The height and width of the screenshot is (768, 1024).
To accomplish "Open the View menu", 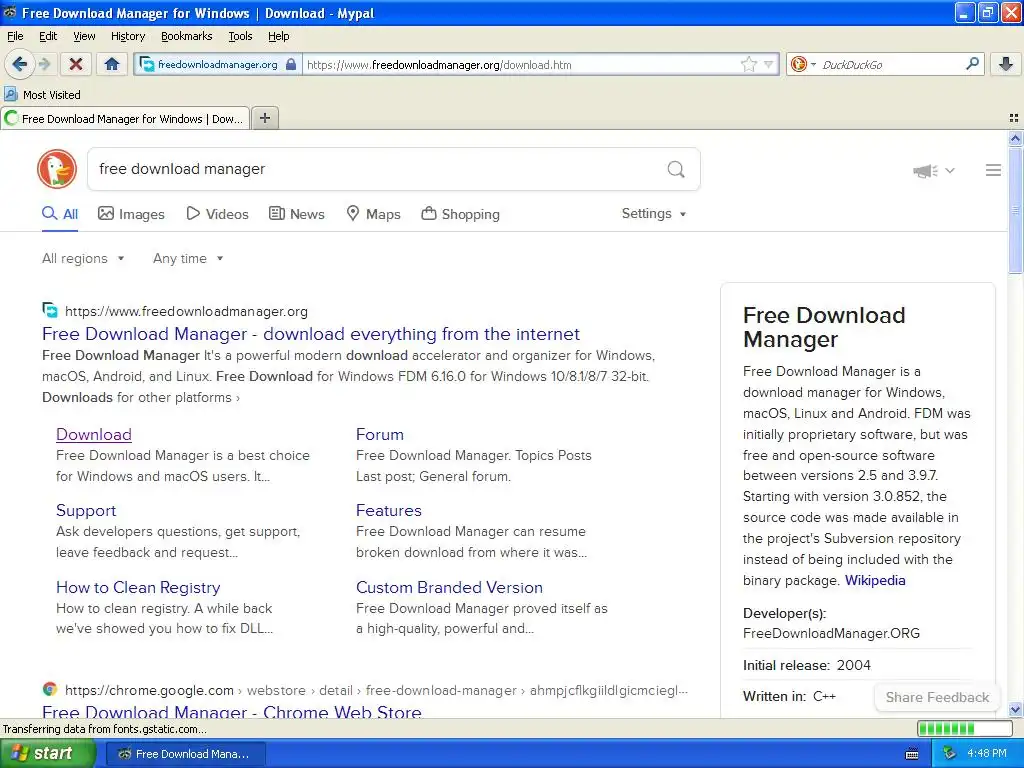I will (x=84, y=37).
